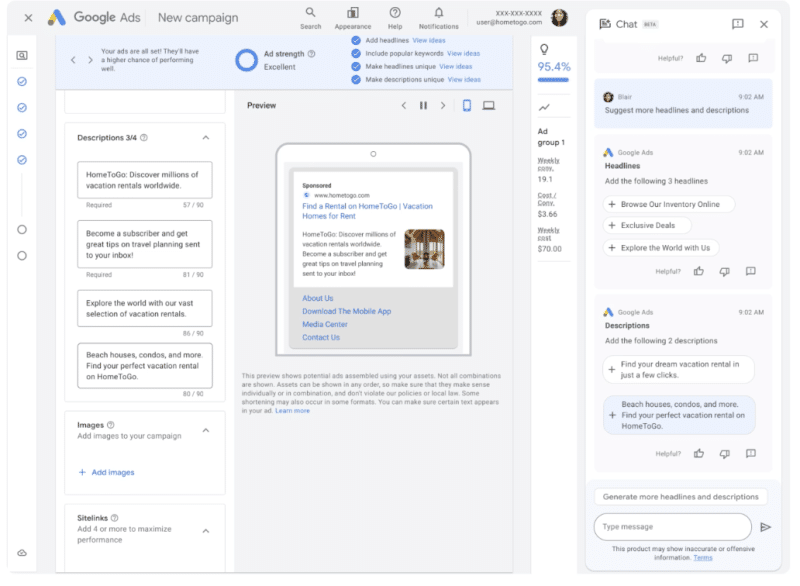Leave comment feedback on Headlines suggestion
800x586 pixels.
coord(751,271)
